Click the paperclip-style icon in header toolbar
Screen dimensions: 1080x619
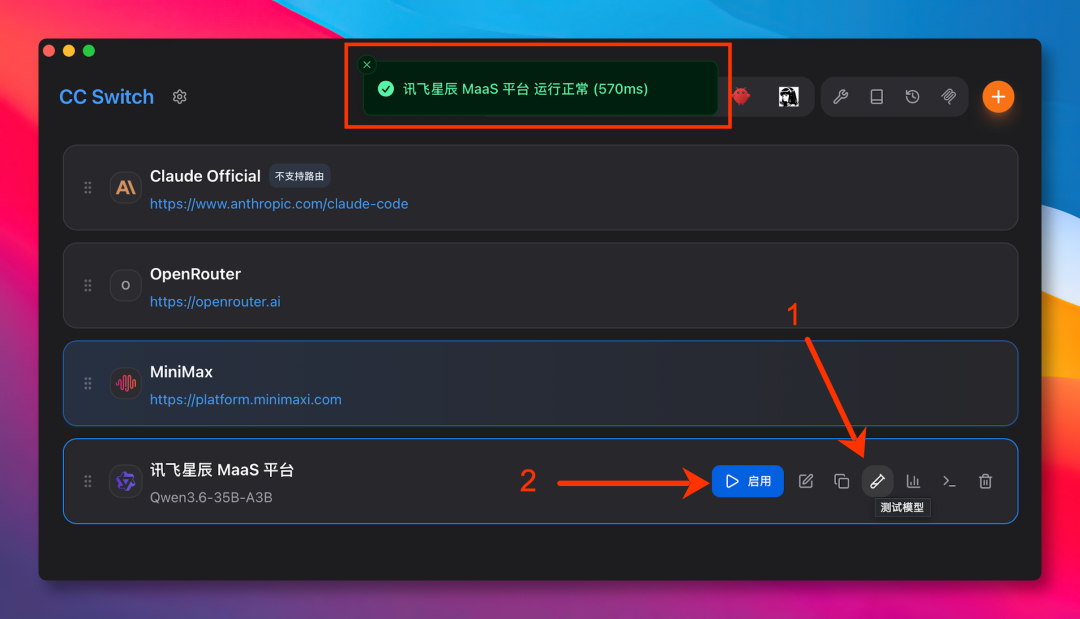point(948,97)
